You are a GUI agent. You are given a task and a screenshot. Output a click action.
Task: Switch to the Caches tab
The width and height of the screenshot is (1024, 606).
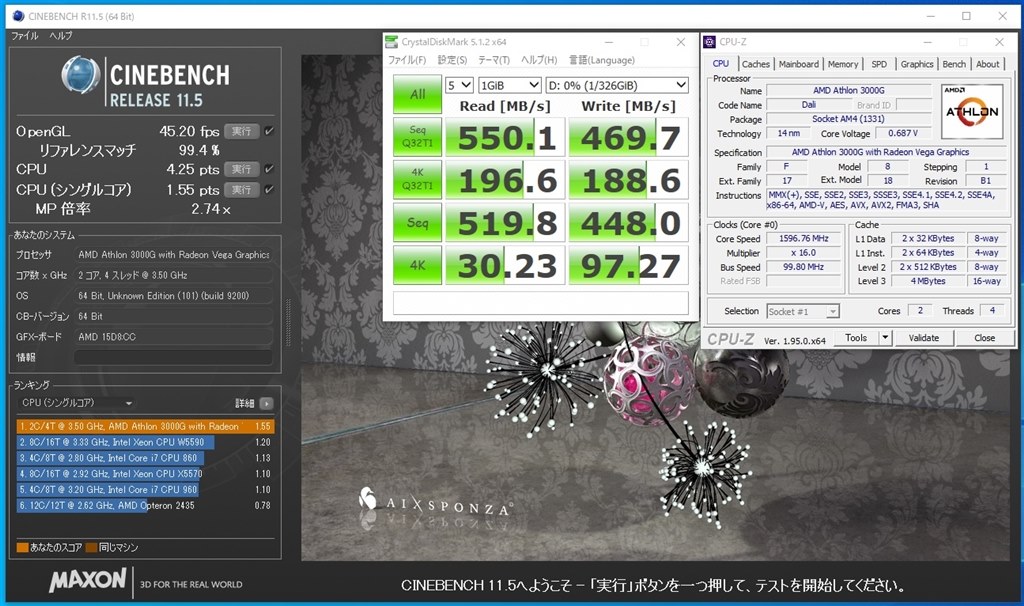(756, 64)
